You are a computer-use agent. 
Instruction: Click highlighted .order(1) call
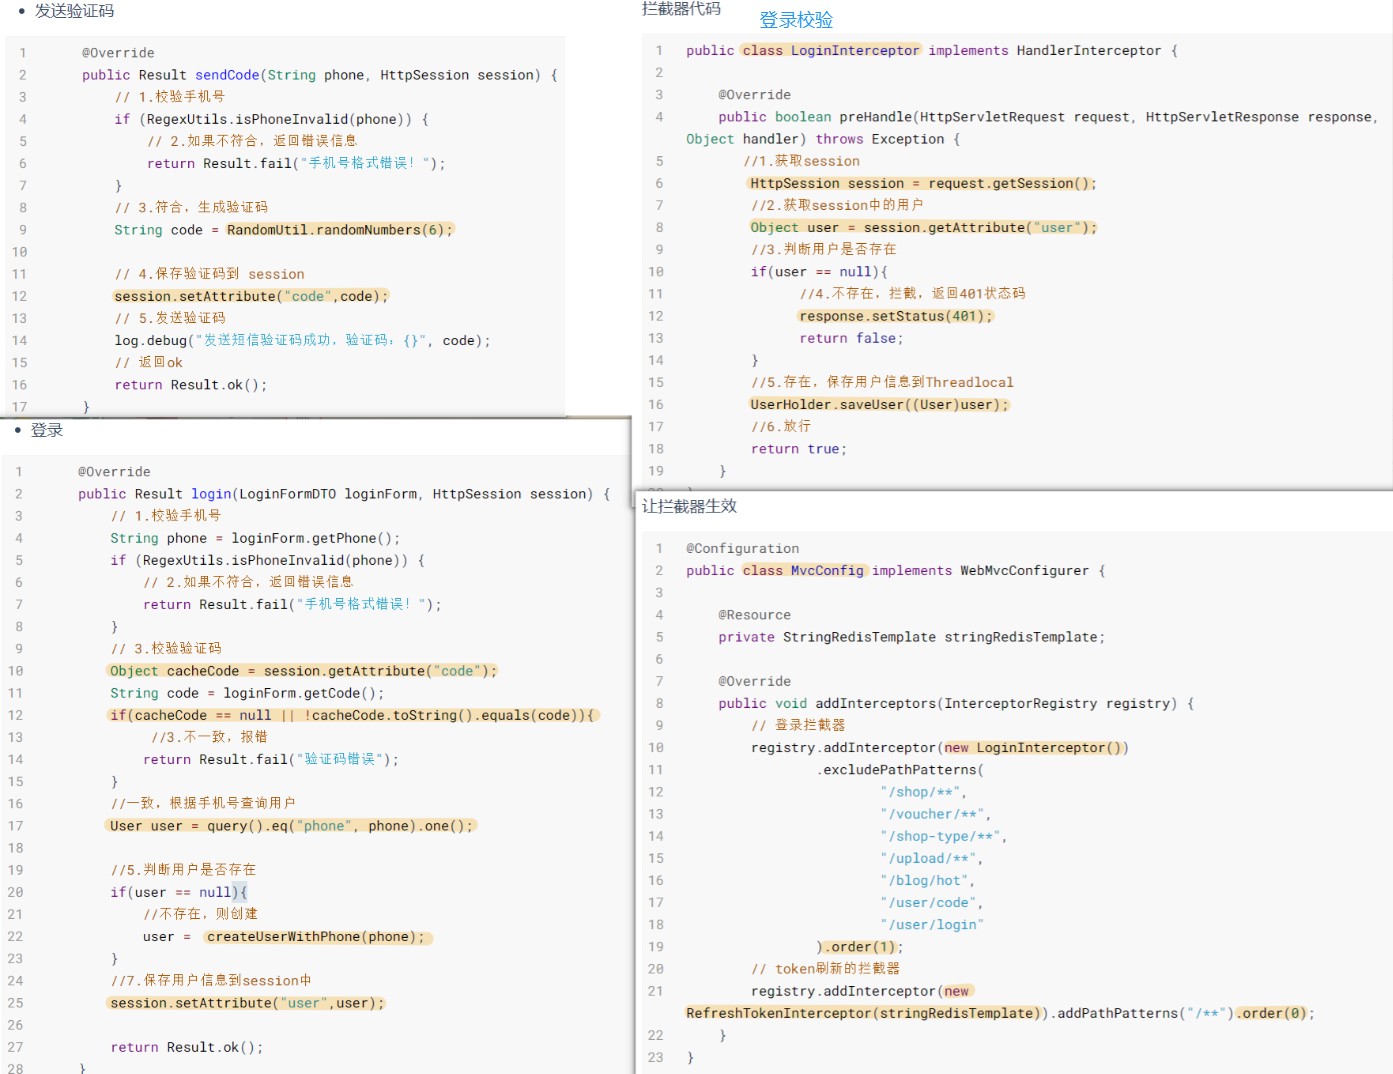click(860, 947)
